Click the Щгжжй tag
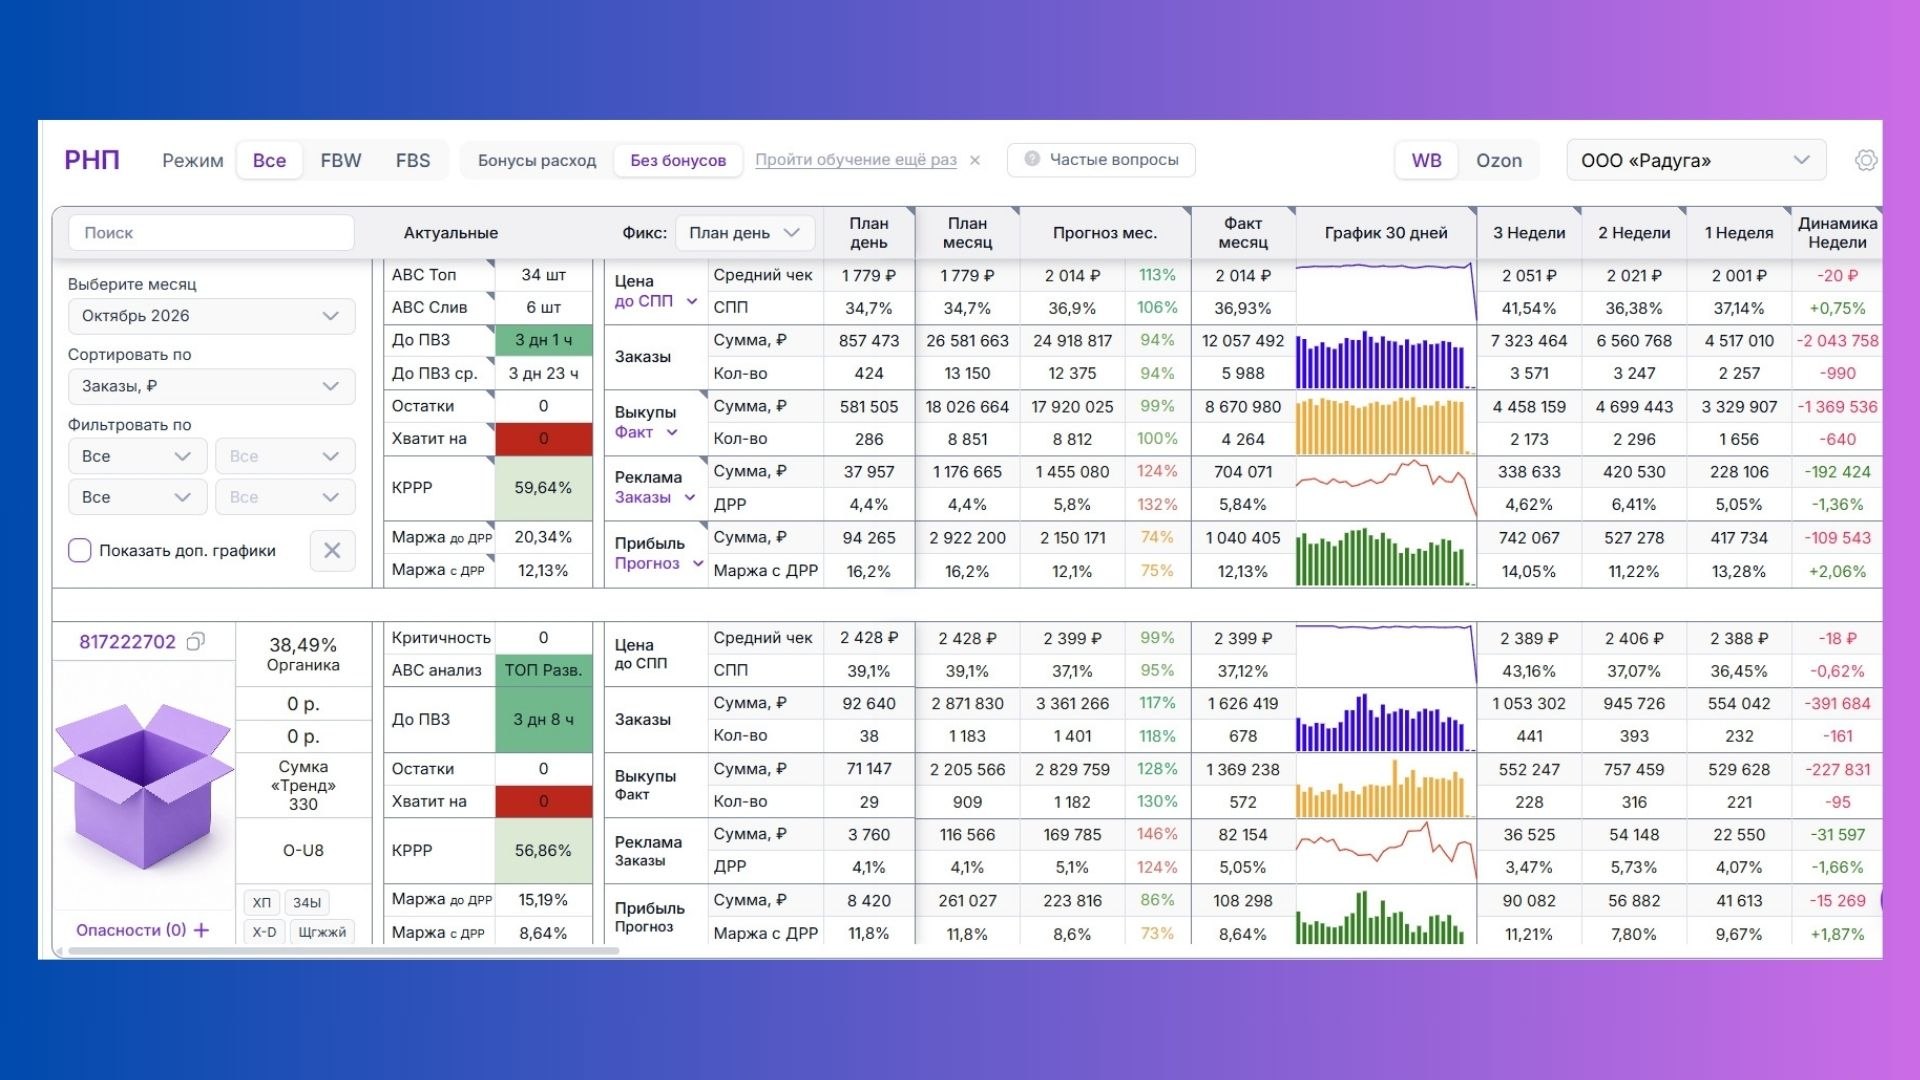Viewport: 1920px width, 1080px height. (322, 932)
